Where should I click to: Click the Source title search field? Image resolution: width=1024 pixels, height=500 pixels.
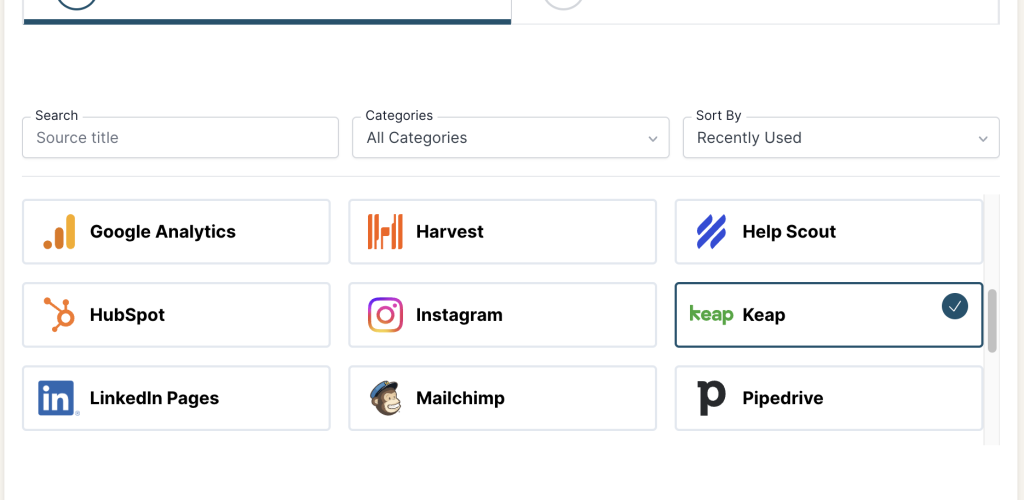tap(180, 138)
